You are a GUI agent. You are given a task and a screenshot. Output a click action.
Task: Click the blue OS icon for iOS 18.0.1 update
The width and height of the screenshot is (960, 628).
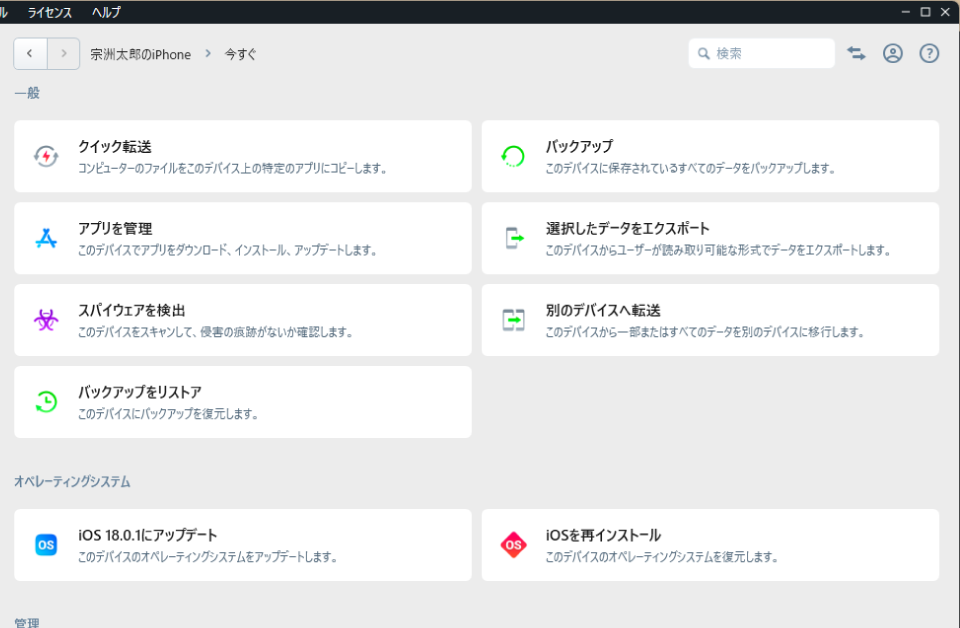point(45,545)
